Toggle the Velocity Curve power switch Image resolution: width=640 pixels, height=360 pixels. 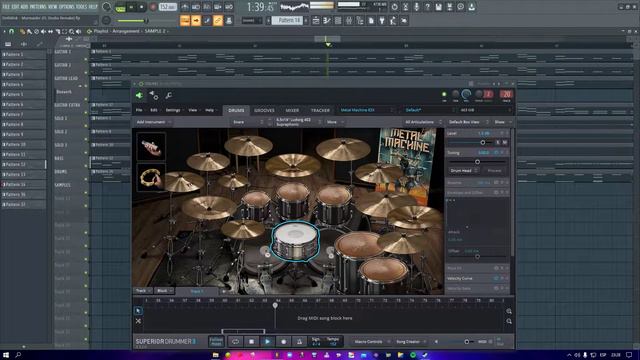[x=496, y=278]
